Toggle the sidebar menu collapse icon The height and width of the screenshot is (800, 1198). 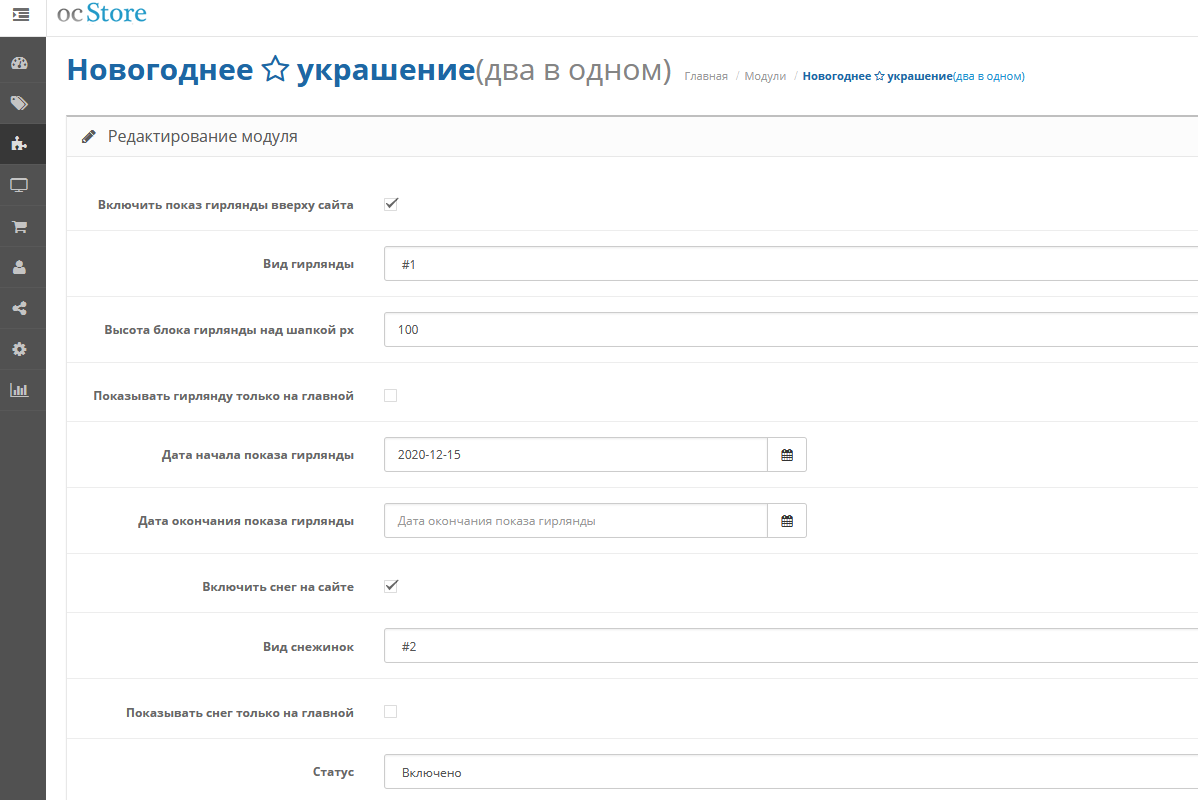pos(21,15)
